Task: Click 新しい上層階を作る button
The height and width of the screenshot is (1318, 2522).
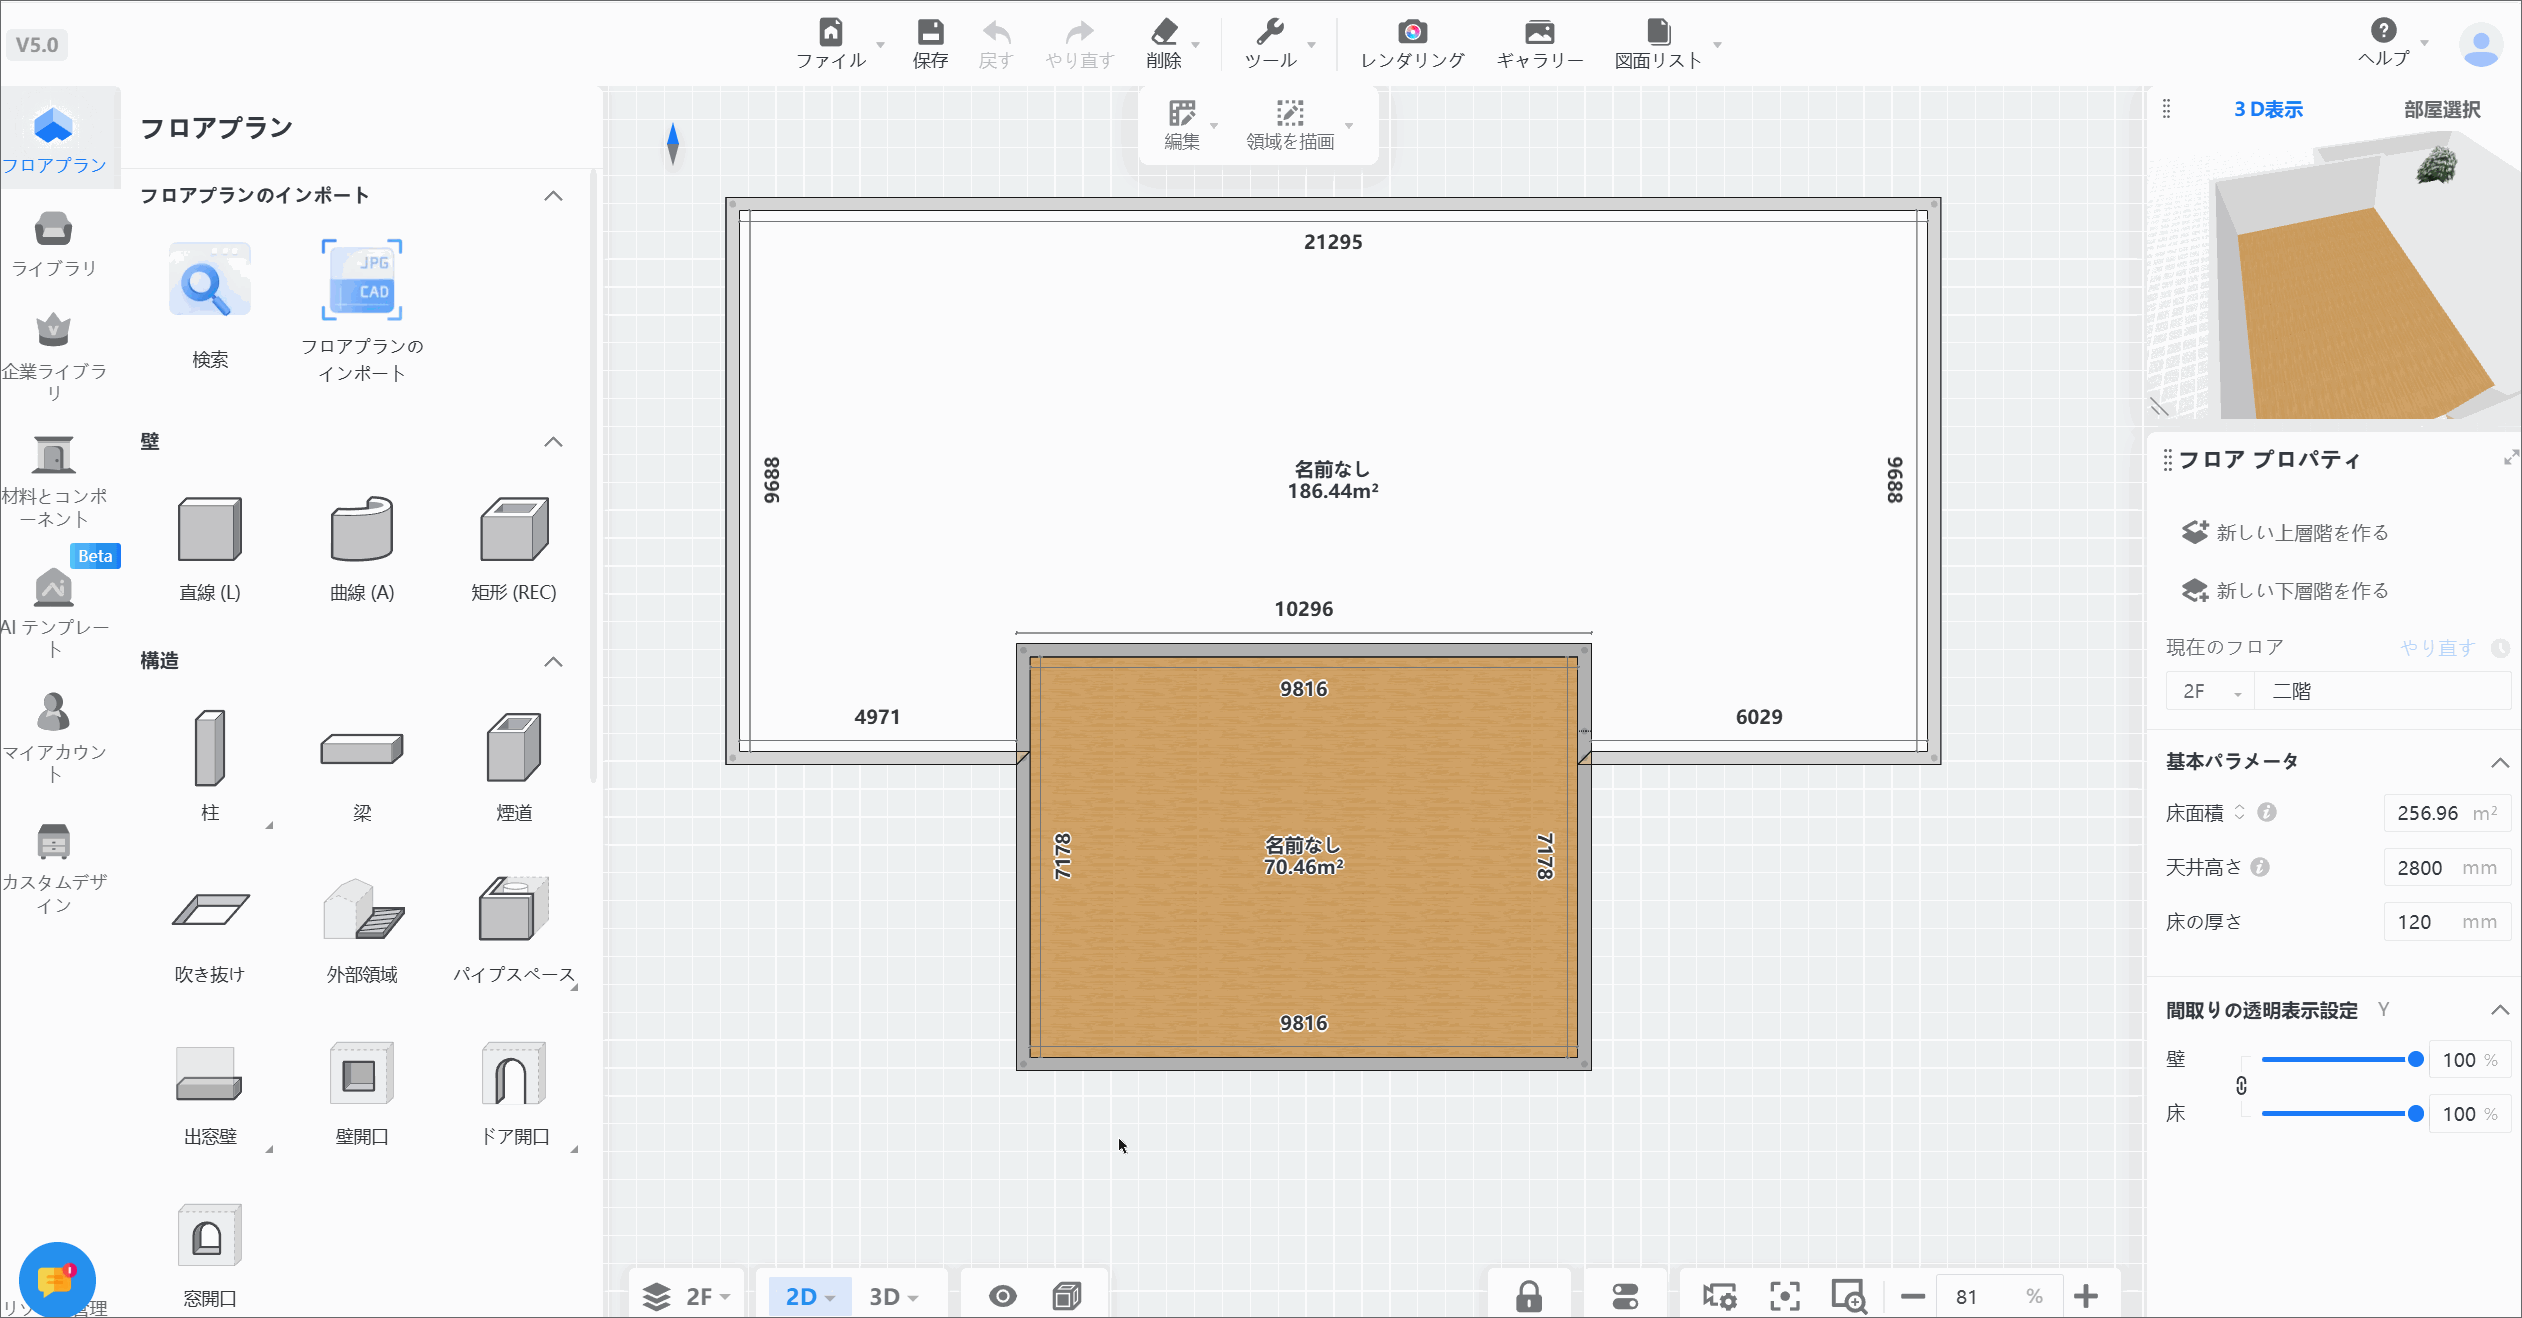Action: (2285, 533)
